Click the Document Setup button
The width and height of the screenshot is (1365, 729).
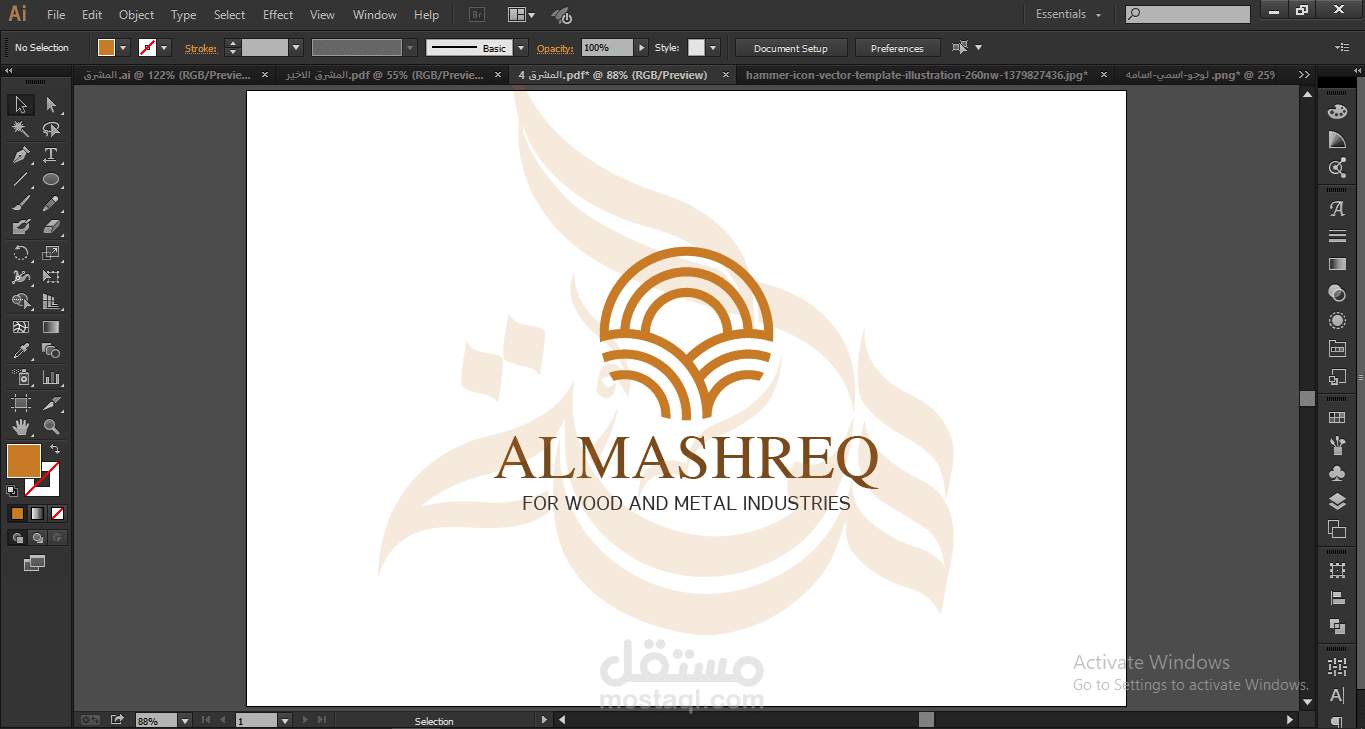point(791,48)
